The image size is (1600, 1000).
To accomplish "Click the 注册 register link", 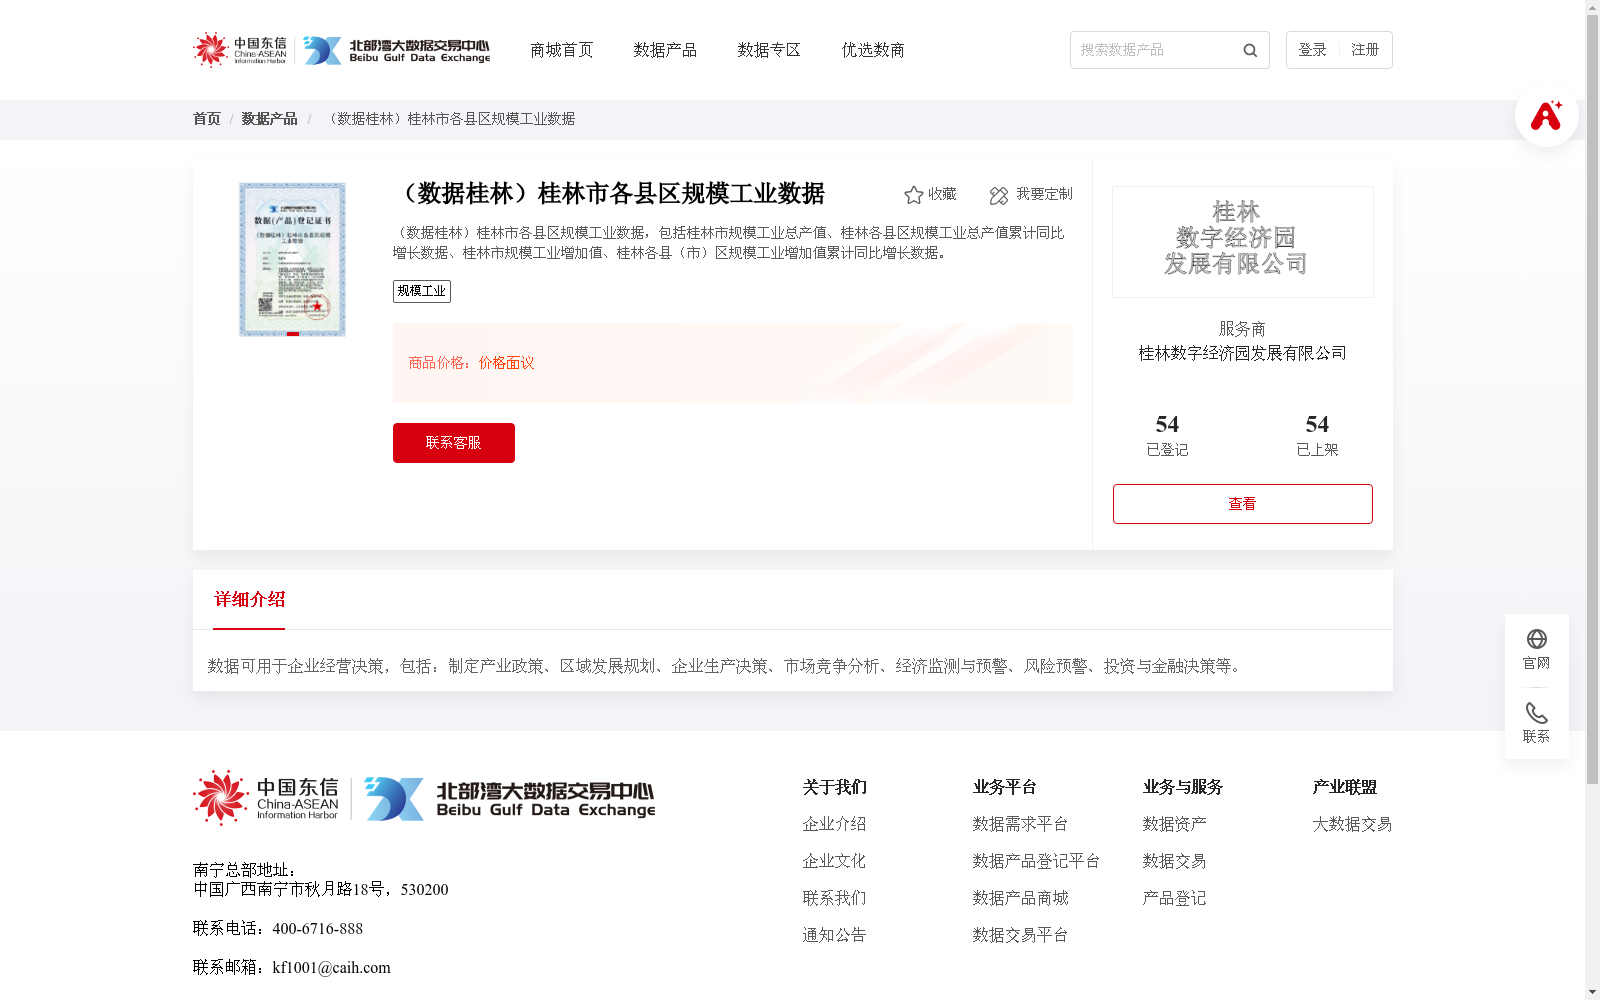I will [1365, 50].
